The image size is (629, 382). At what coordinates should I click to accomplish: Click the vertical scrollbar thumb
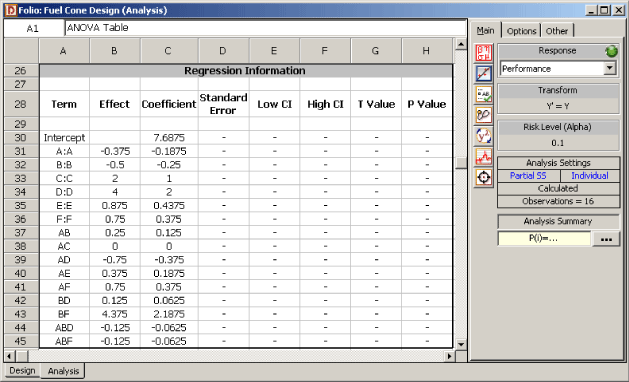point(461,162)
